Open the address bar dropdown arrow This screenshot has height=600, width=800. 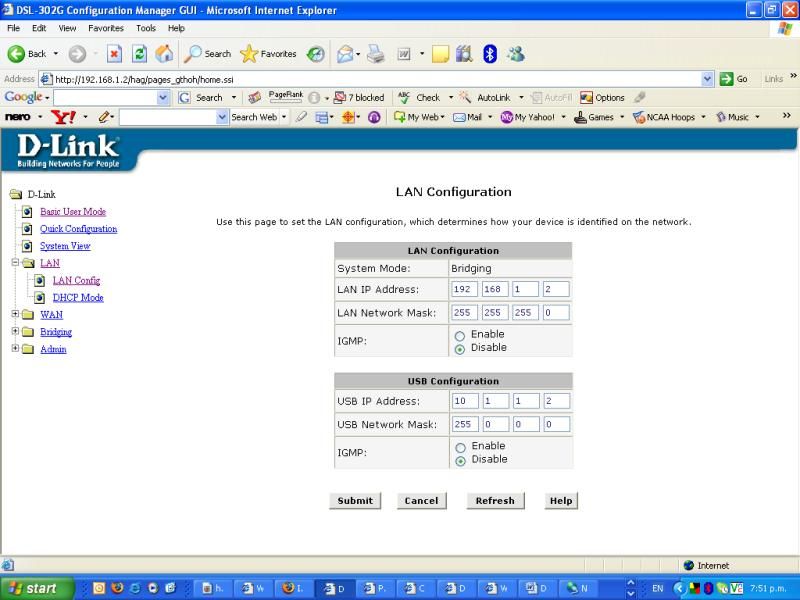(x=708, y=79)
